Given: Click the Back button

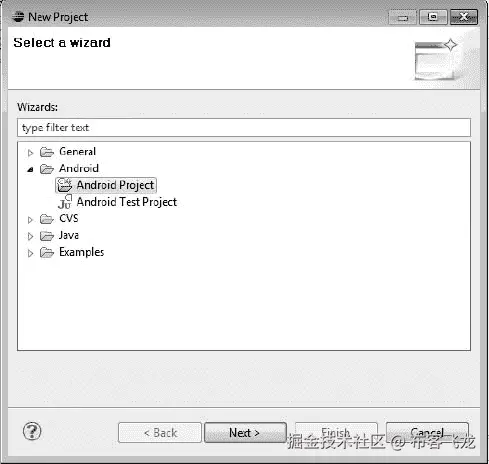Looking at the screenshot, I should 160,433.
